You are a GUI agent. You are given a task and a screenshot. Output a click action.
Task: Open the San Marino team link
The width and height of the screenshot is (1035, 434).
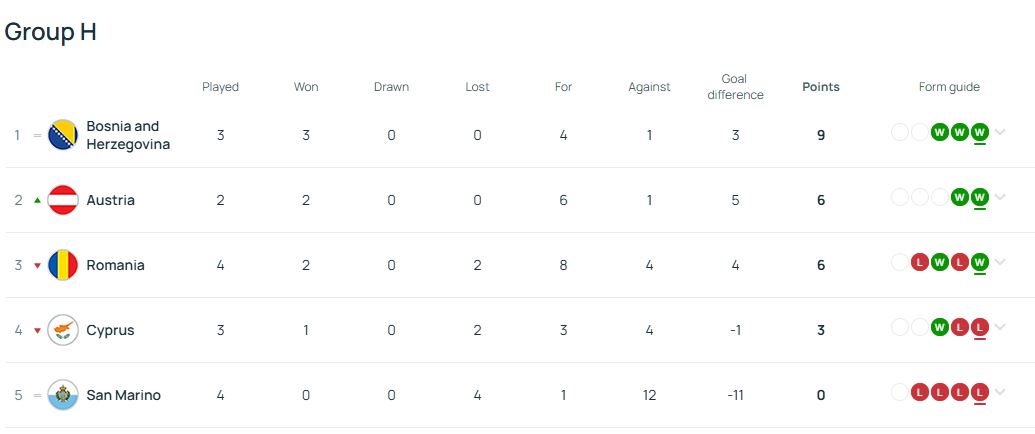click(123, 396)
